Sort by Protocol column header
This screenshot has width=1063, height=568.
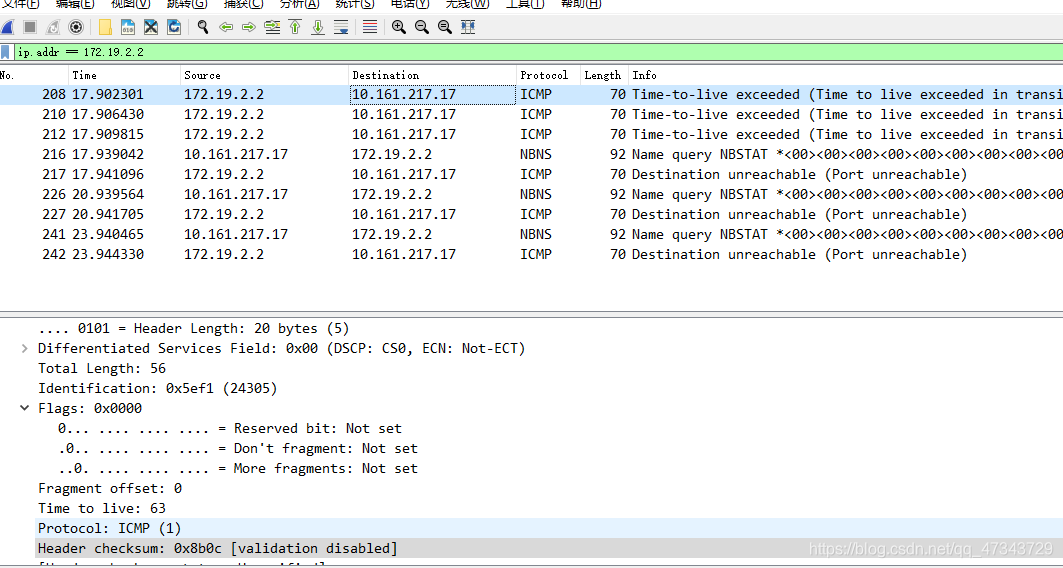(548, 75)
